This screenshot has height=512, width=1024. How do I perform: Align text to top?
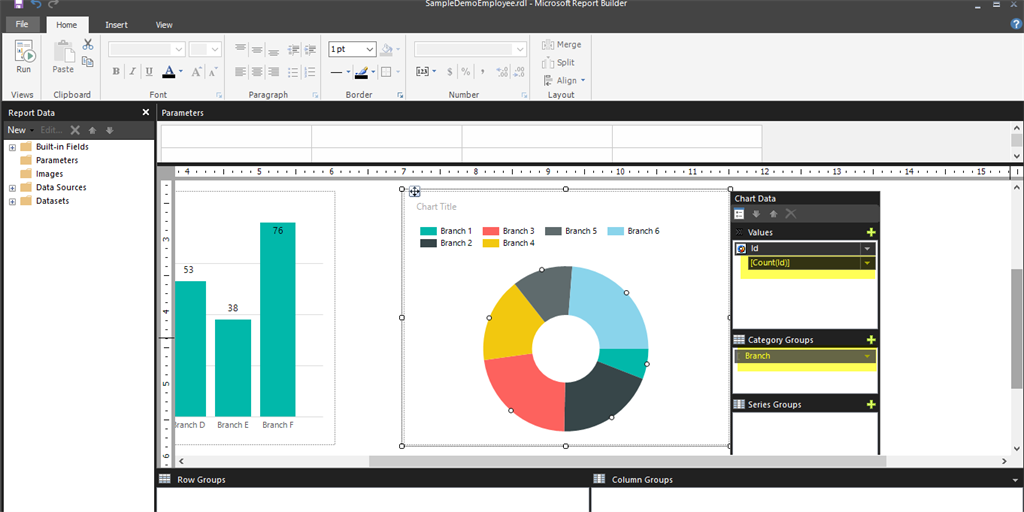(x=241, y=49)
